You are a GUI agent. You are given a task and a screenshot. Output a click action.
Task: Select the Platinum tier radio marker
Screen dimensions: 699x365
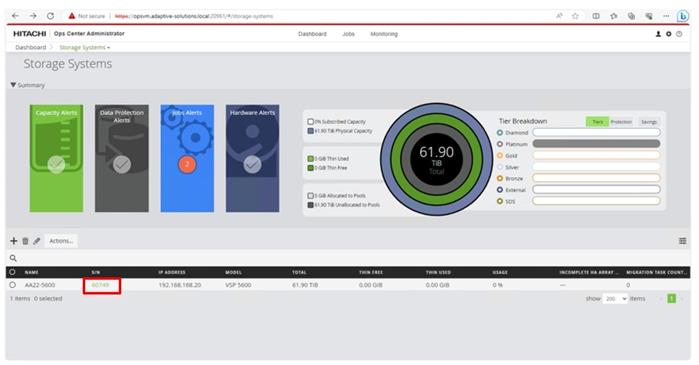(500, 144)
